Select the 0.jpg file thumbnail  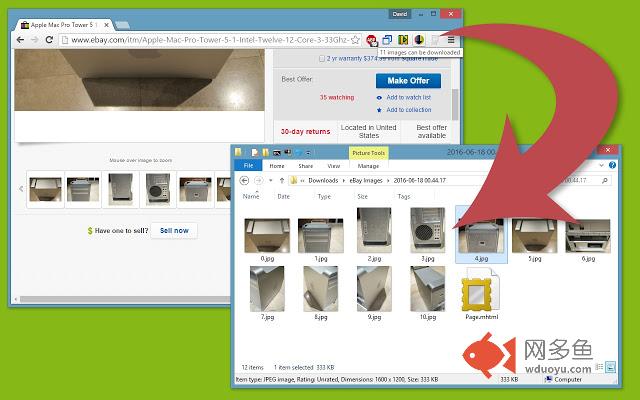pos(267,236)
